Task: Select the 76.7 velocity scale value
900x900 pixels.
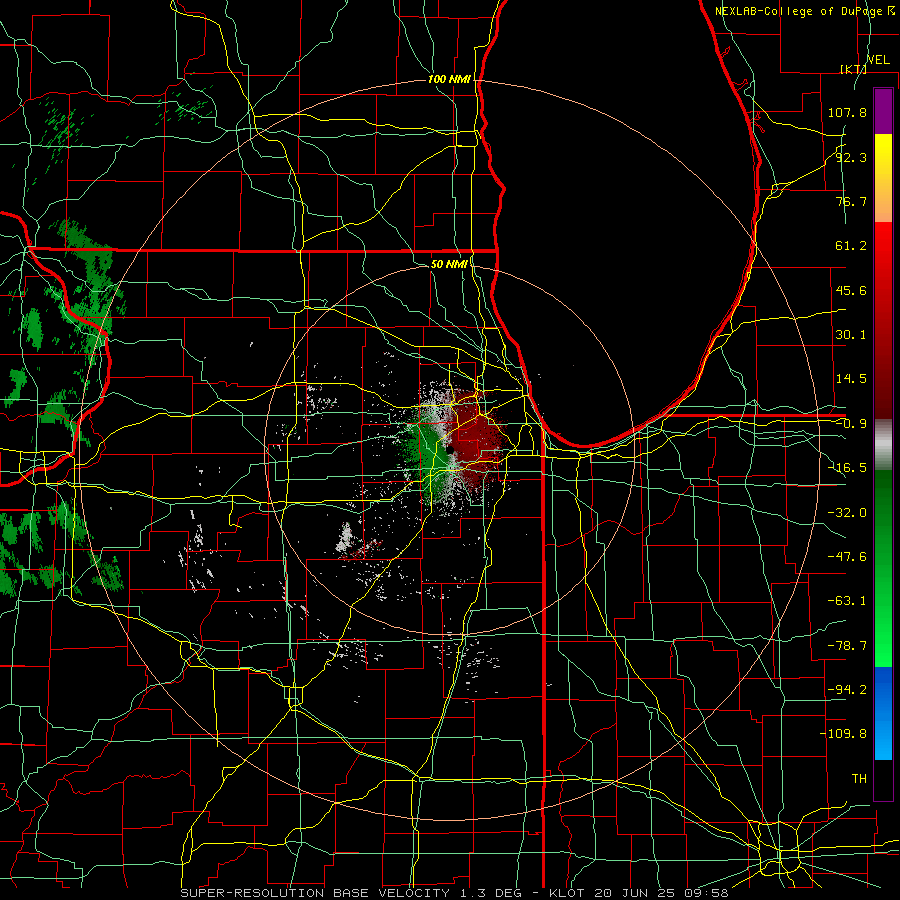Action: coord(851,201)
